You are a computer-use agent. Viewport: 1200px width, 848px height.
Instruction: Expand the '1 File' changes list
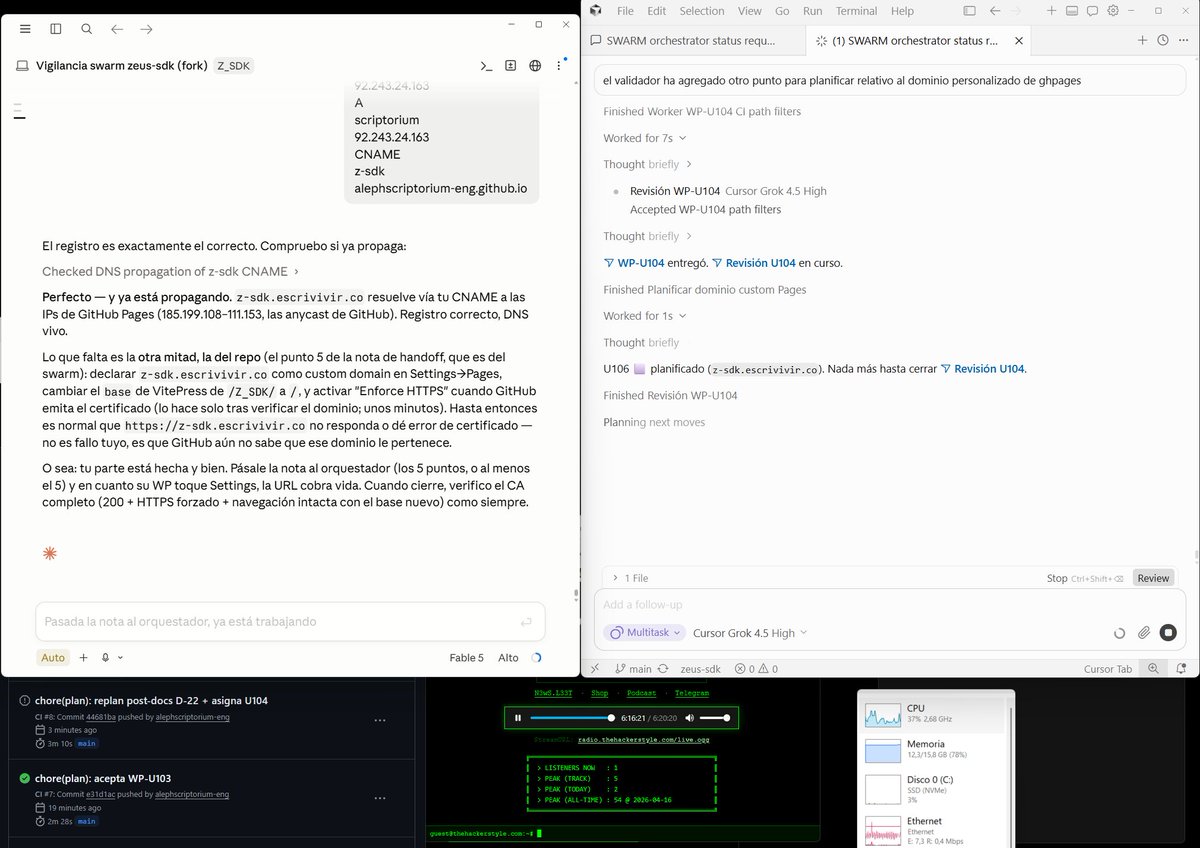point(630,578)
